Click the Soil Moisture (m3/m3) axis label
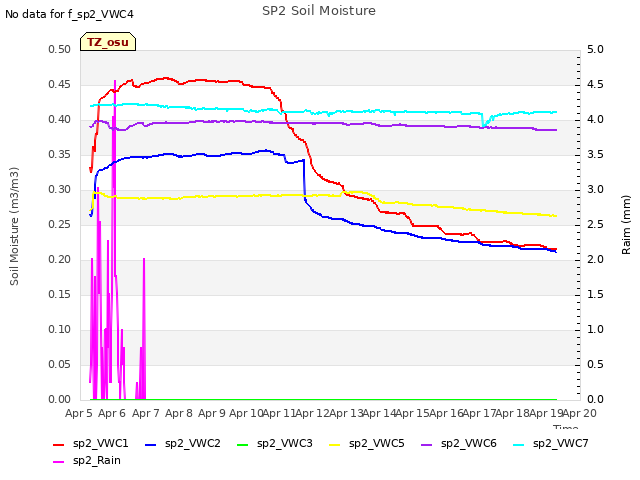This screenshot has height=480, width=640. (14, 226)
